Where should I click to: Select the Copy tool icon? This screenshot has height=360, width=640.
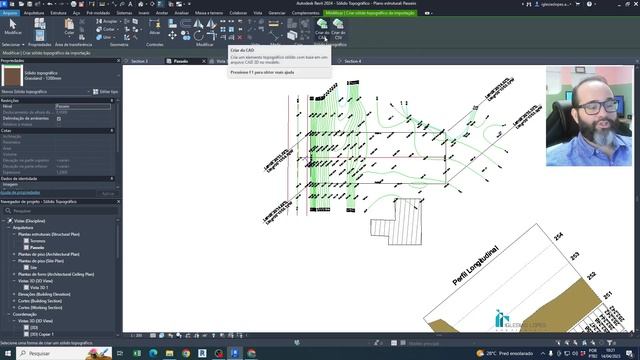pos(186,36)
